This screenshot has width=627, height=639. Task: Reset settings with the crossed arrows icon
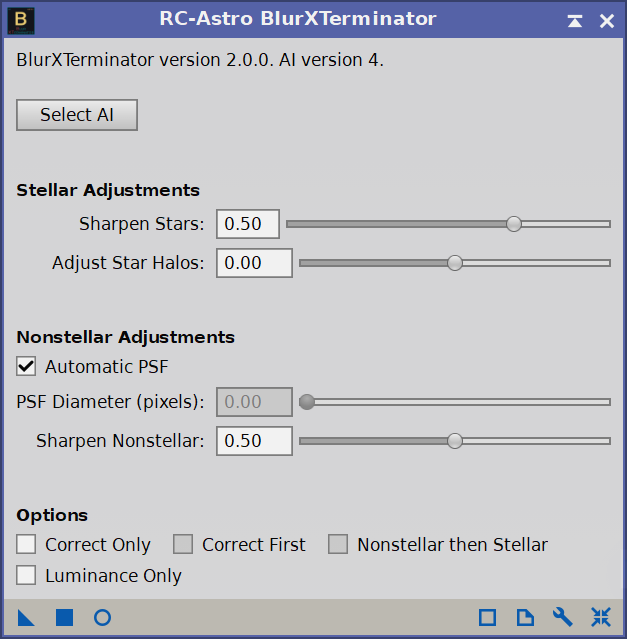[x=600, y=617]
